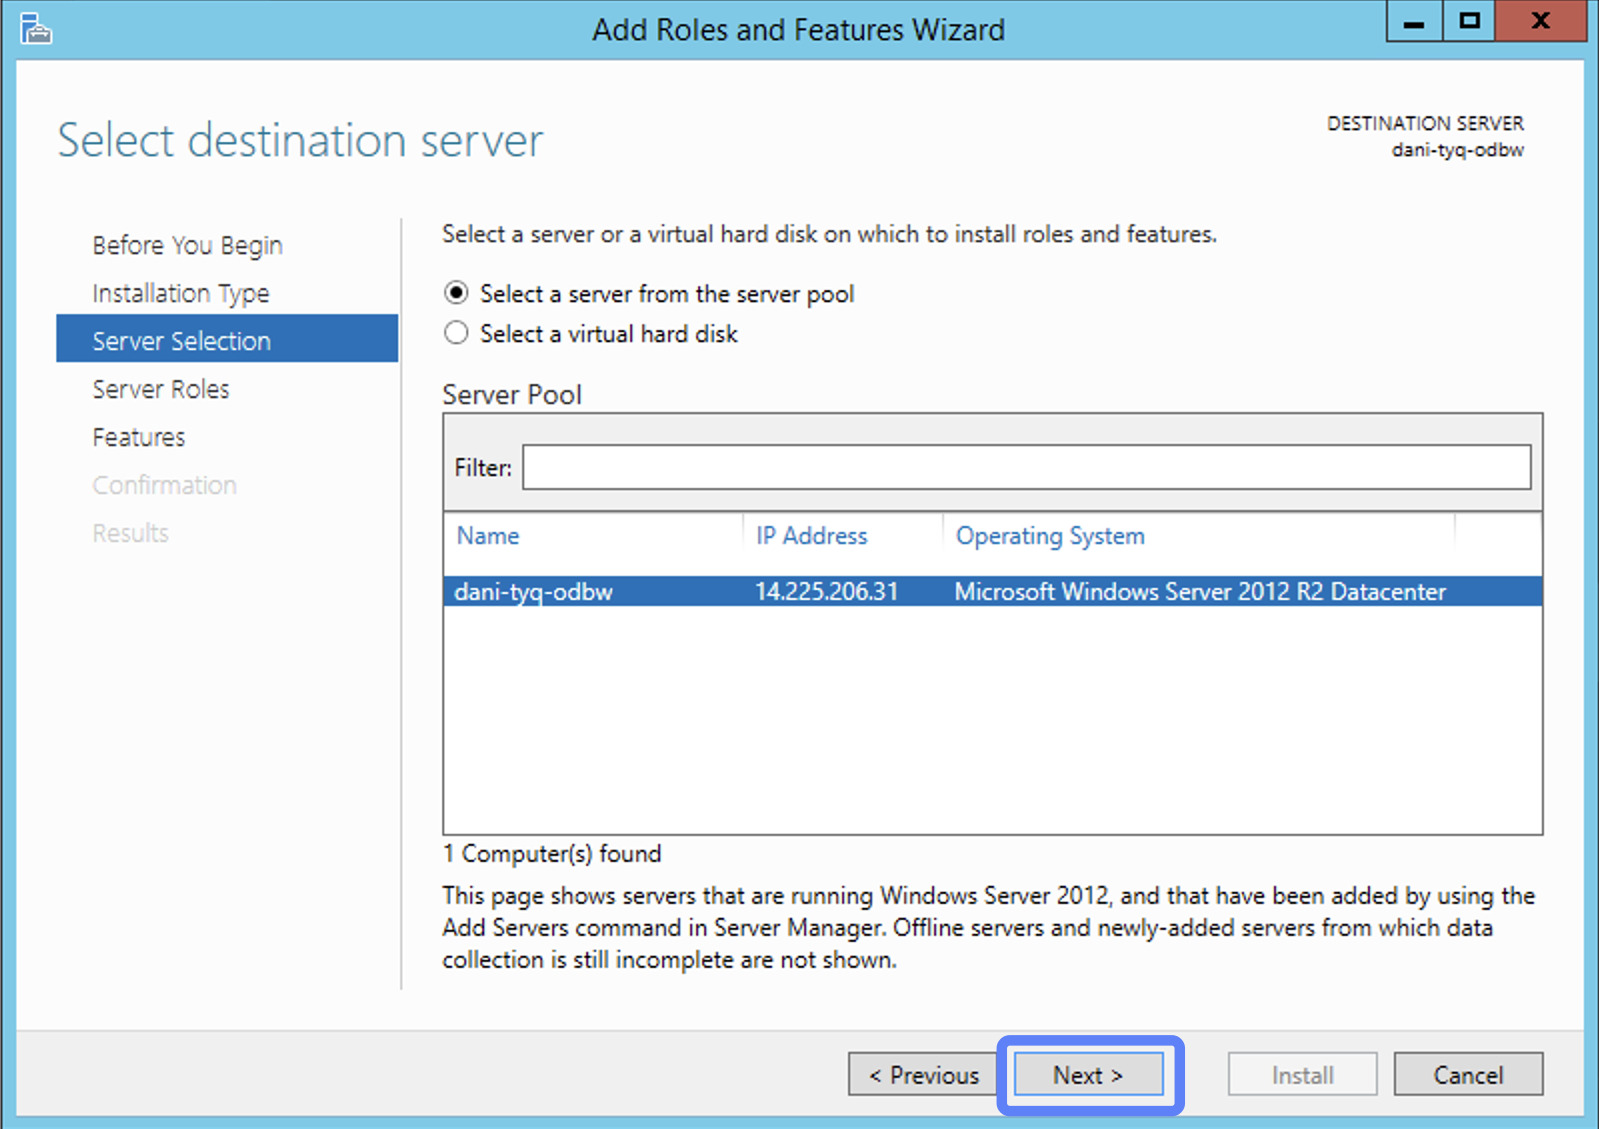This screenshot has height=1129, width=1599.
Task: Minimize the wizard window
Action: [1414, 22]
